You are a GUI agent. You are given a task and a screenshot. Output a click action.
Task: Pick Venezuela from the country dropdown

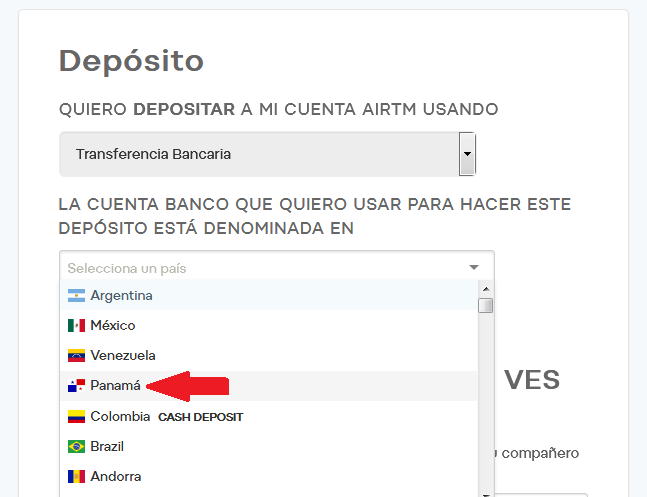269,355
